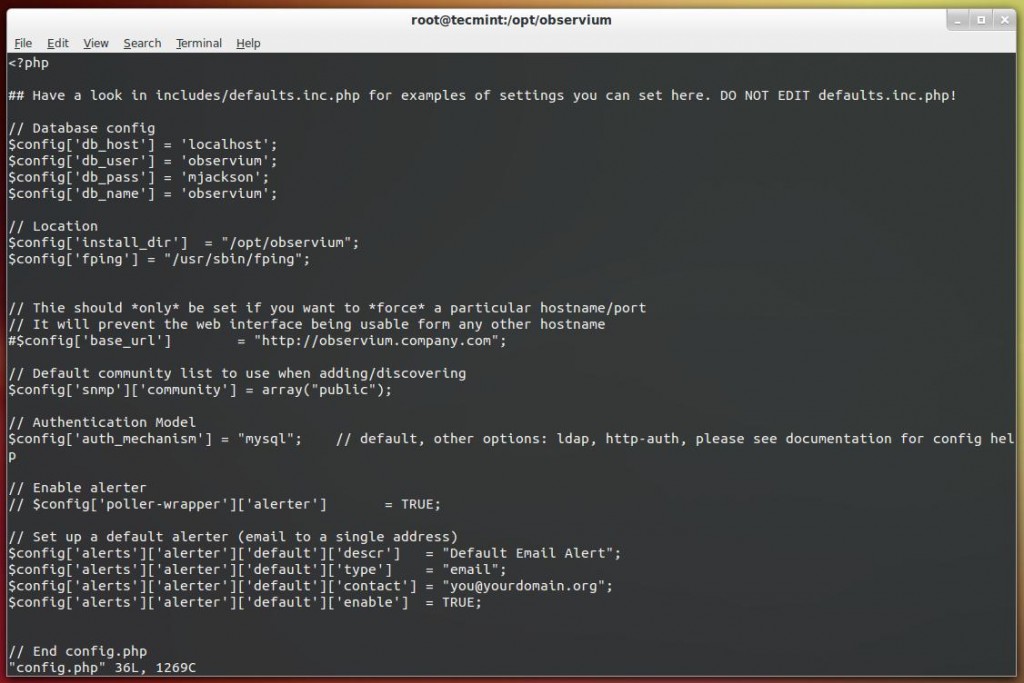Open the Help menu

tap(246, 43)
